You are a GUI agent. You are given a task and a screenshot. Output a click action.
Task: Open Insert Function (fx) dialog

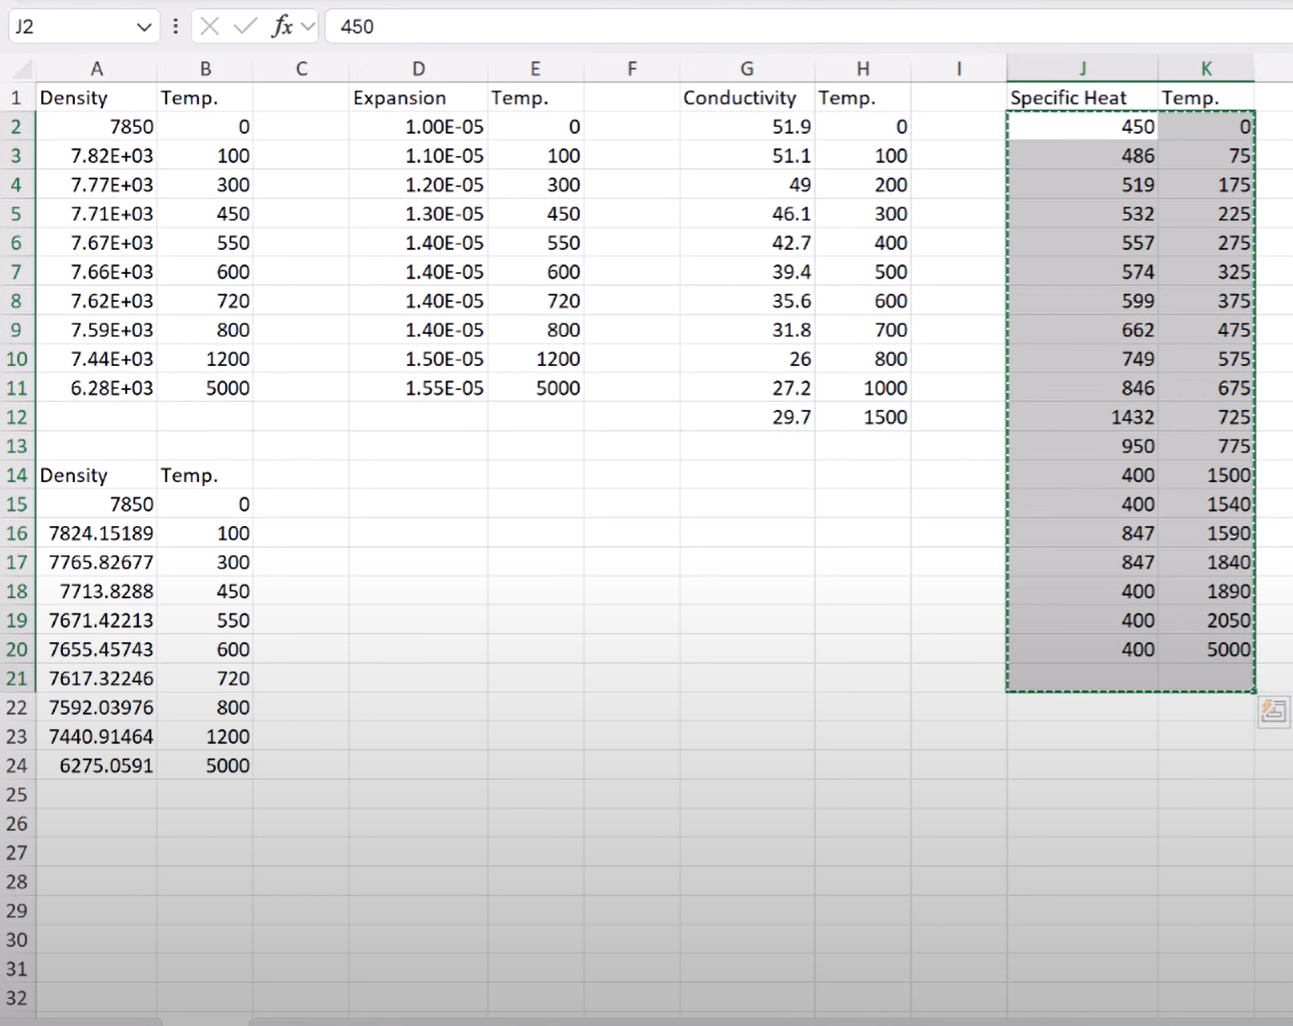tap(282, 27)
